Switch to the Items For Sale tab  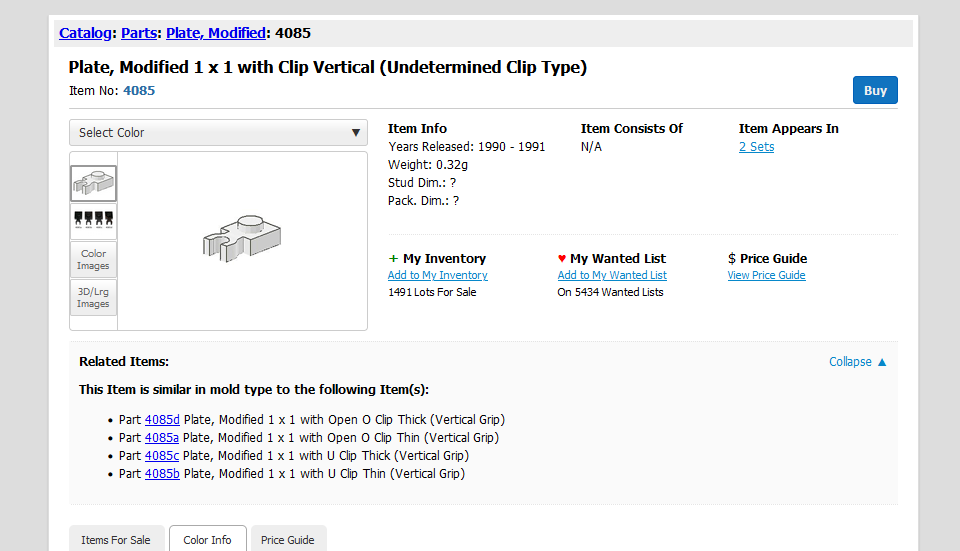(x=116, y=540)
